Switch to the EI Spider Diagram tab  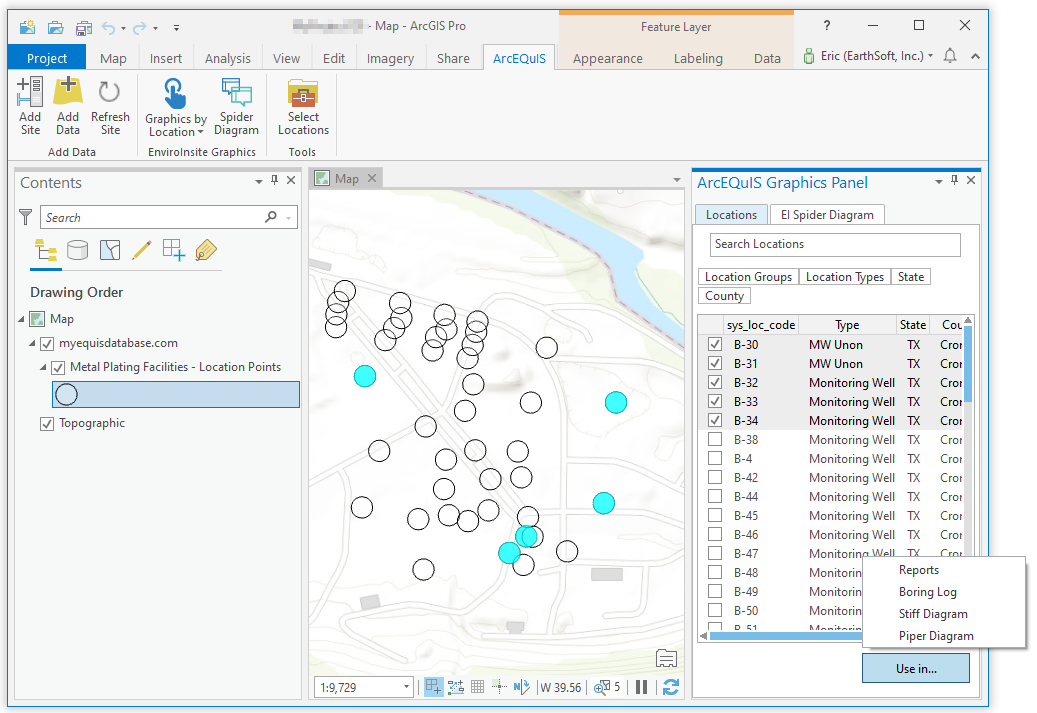[x=827, y=214]
